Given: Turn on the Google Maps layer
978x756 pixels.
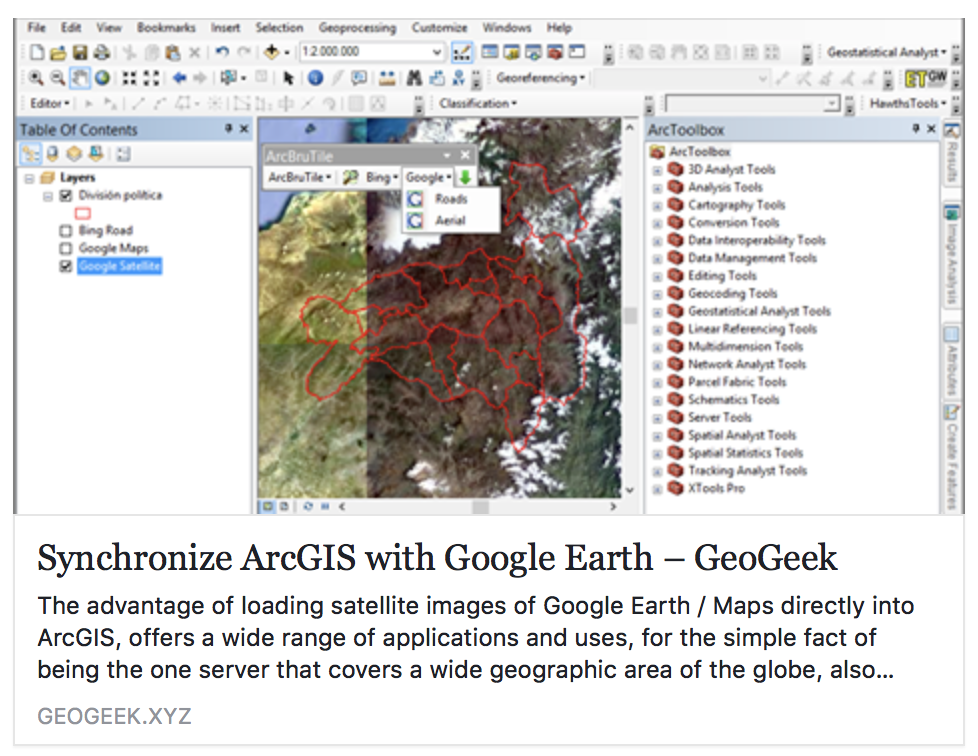Looking at the screenshot, I should 66,249.
